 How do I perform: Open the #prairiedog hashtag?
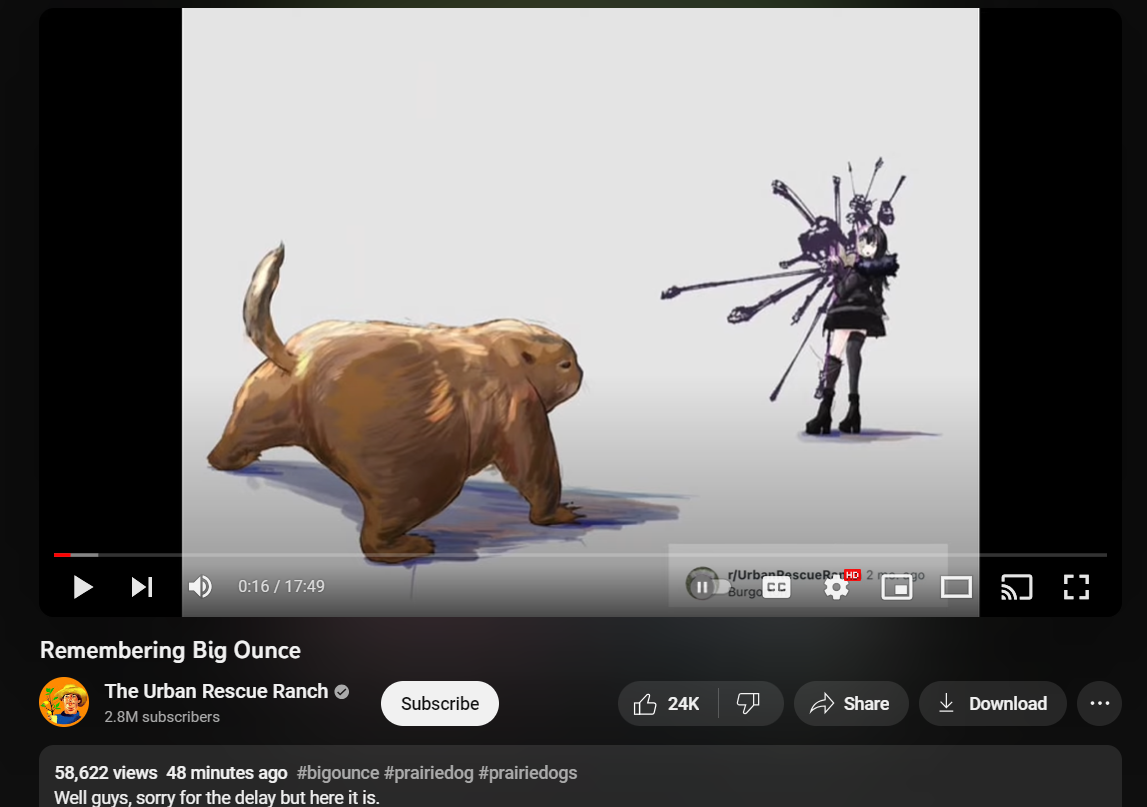tap(429, 773)
